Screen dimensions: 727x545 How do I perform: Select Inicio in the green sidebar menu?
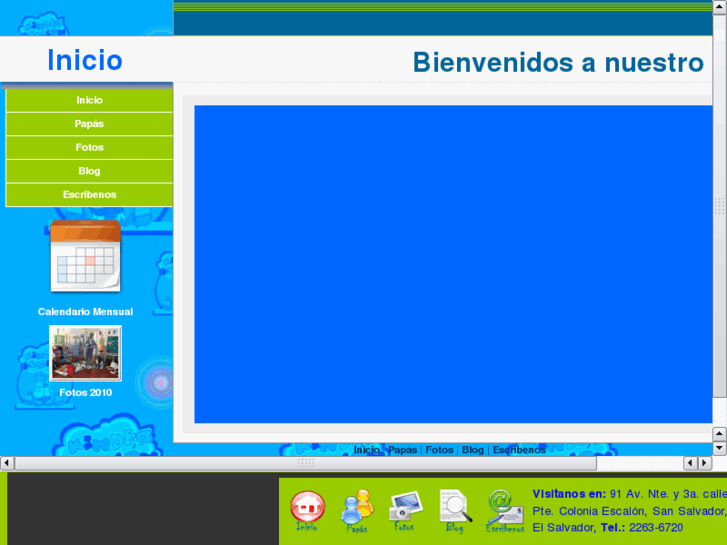tap(89, 100)
